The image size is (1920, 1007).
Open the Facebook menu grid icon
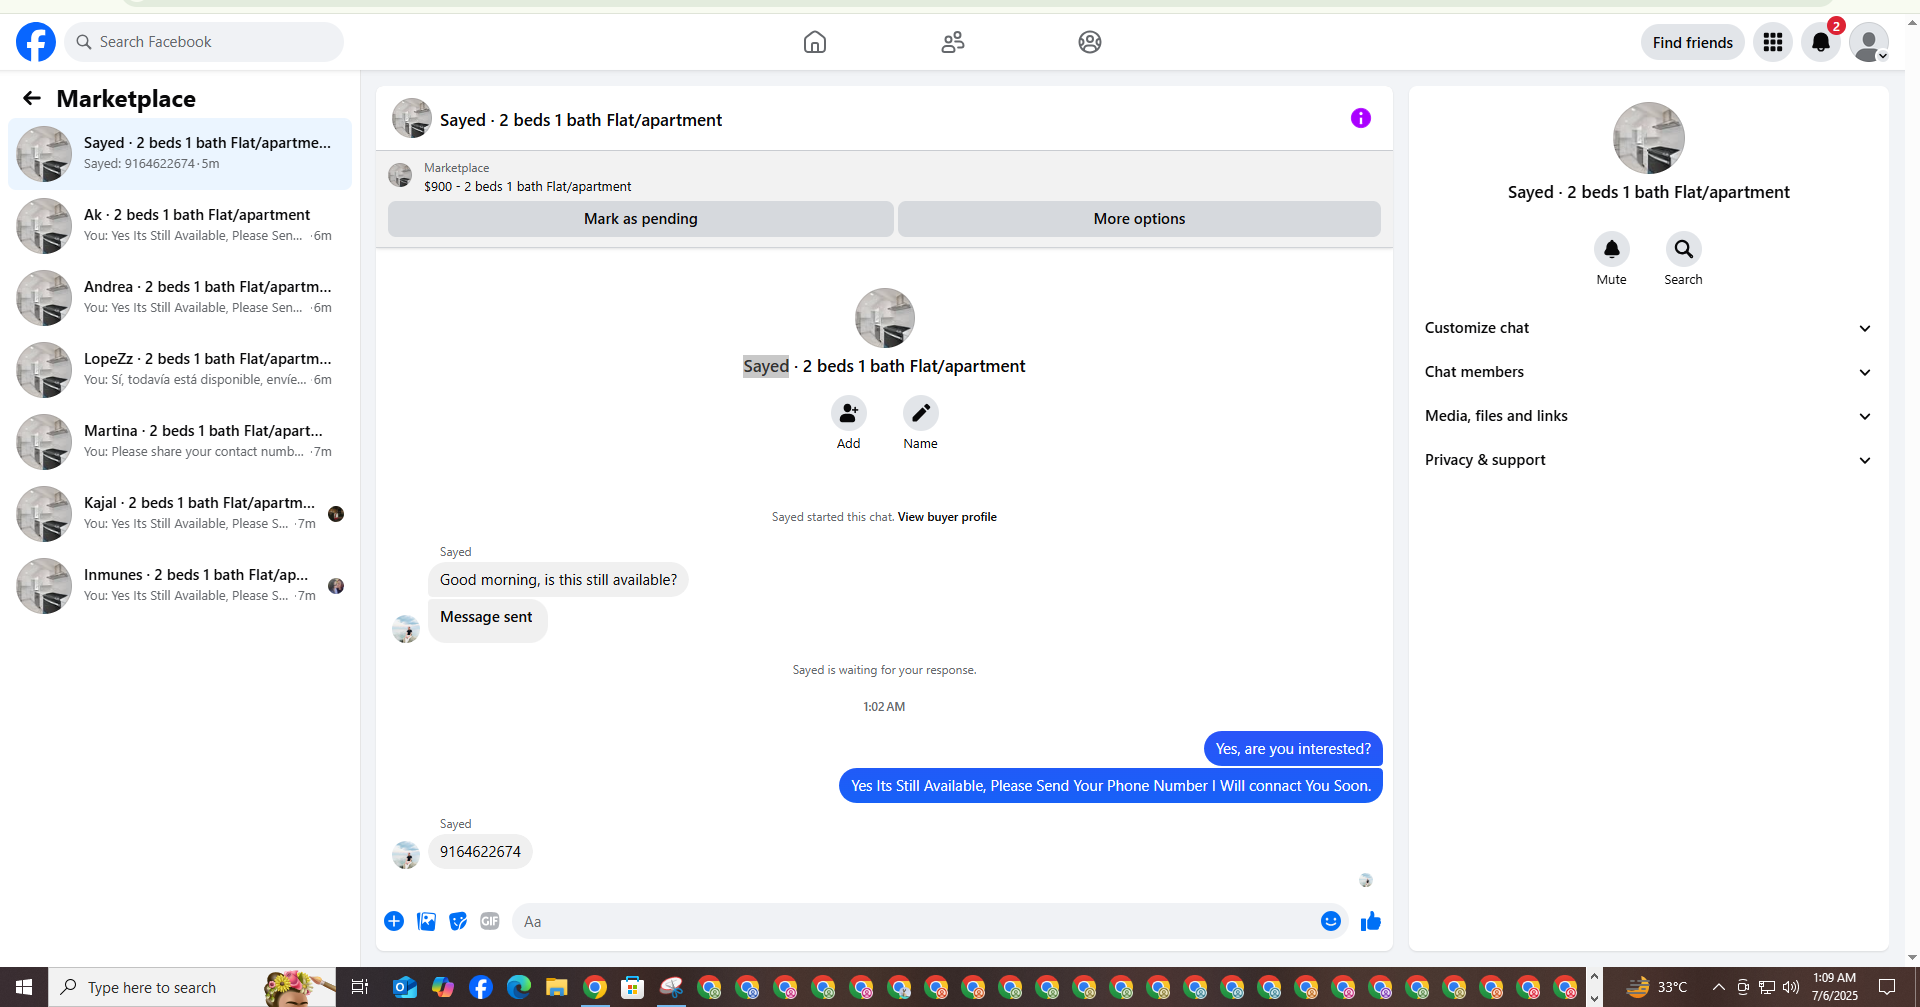tap(1773, 42)
